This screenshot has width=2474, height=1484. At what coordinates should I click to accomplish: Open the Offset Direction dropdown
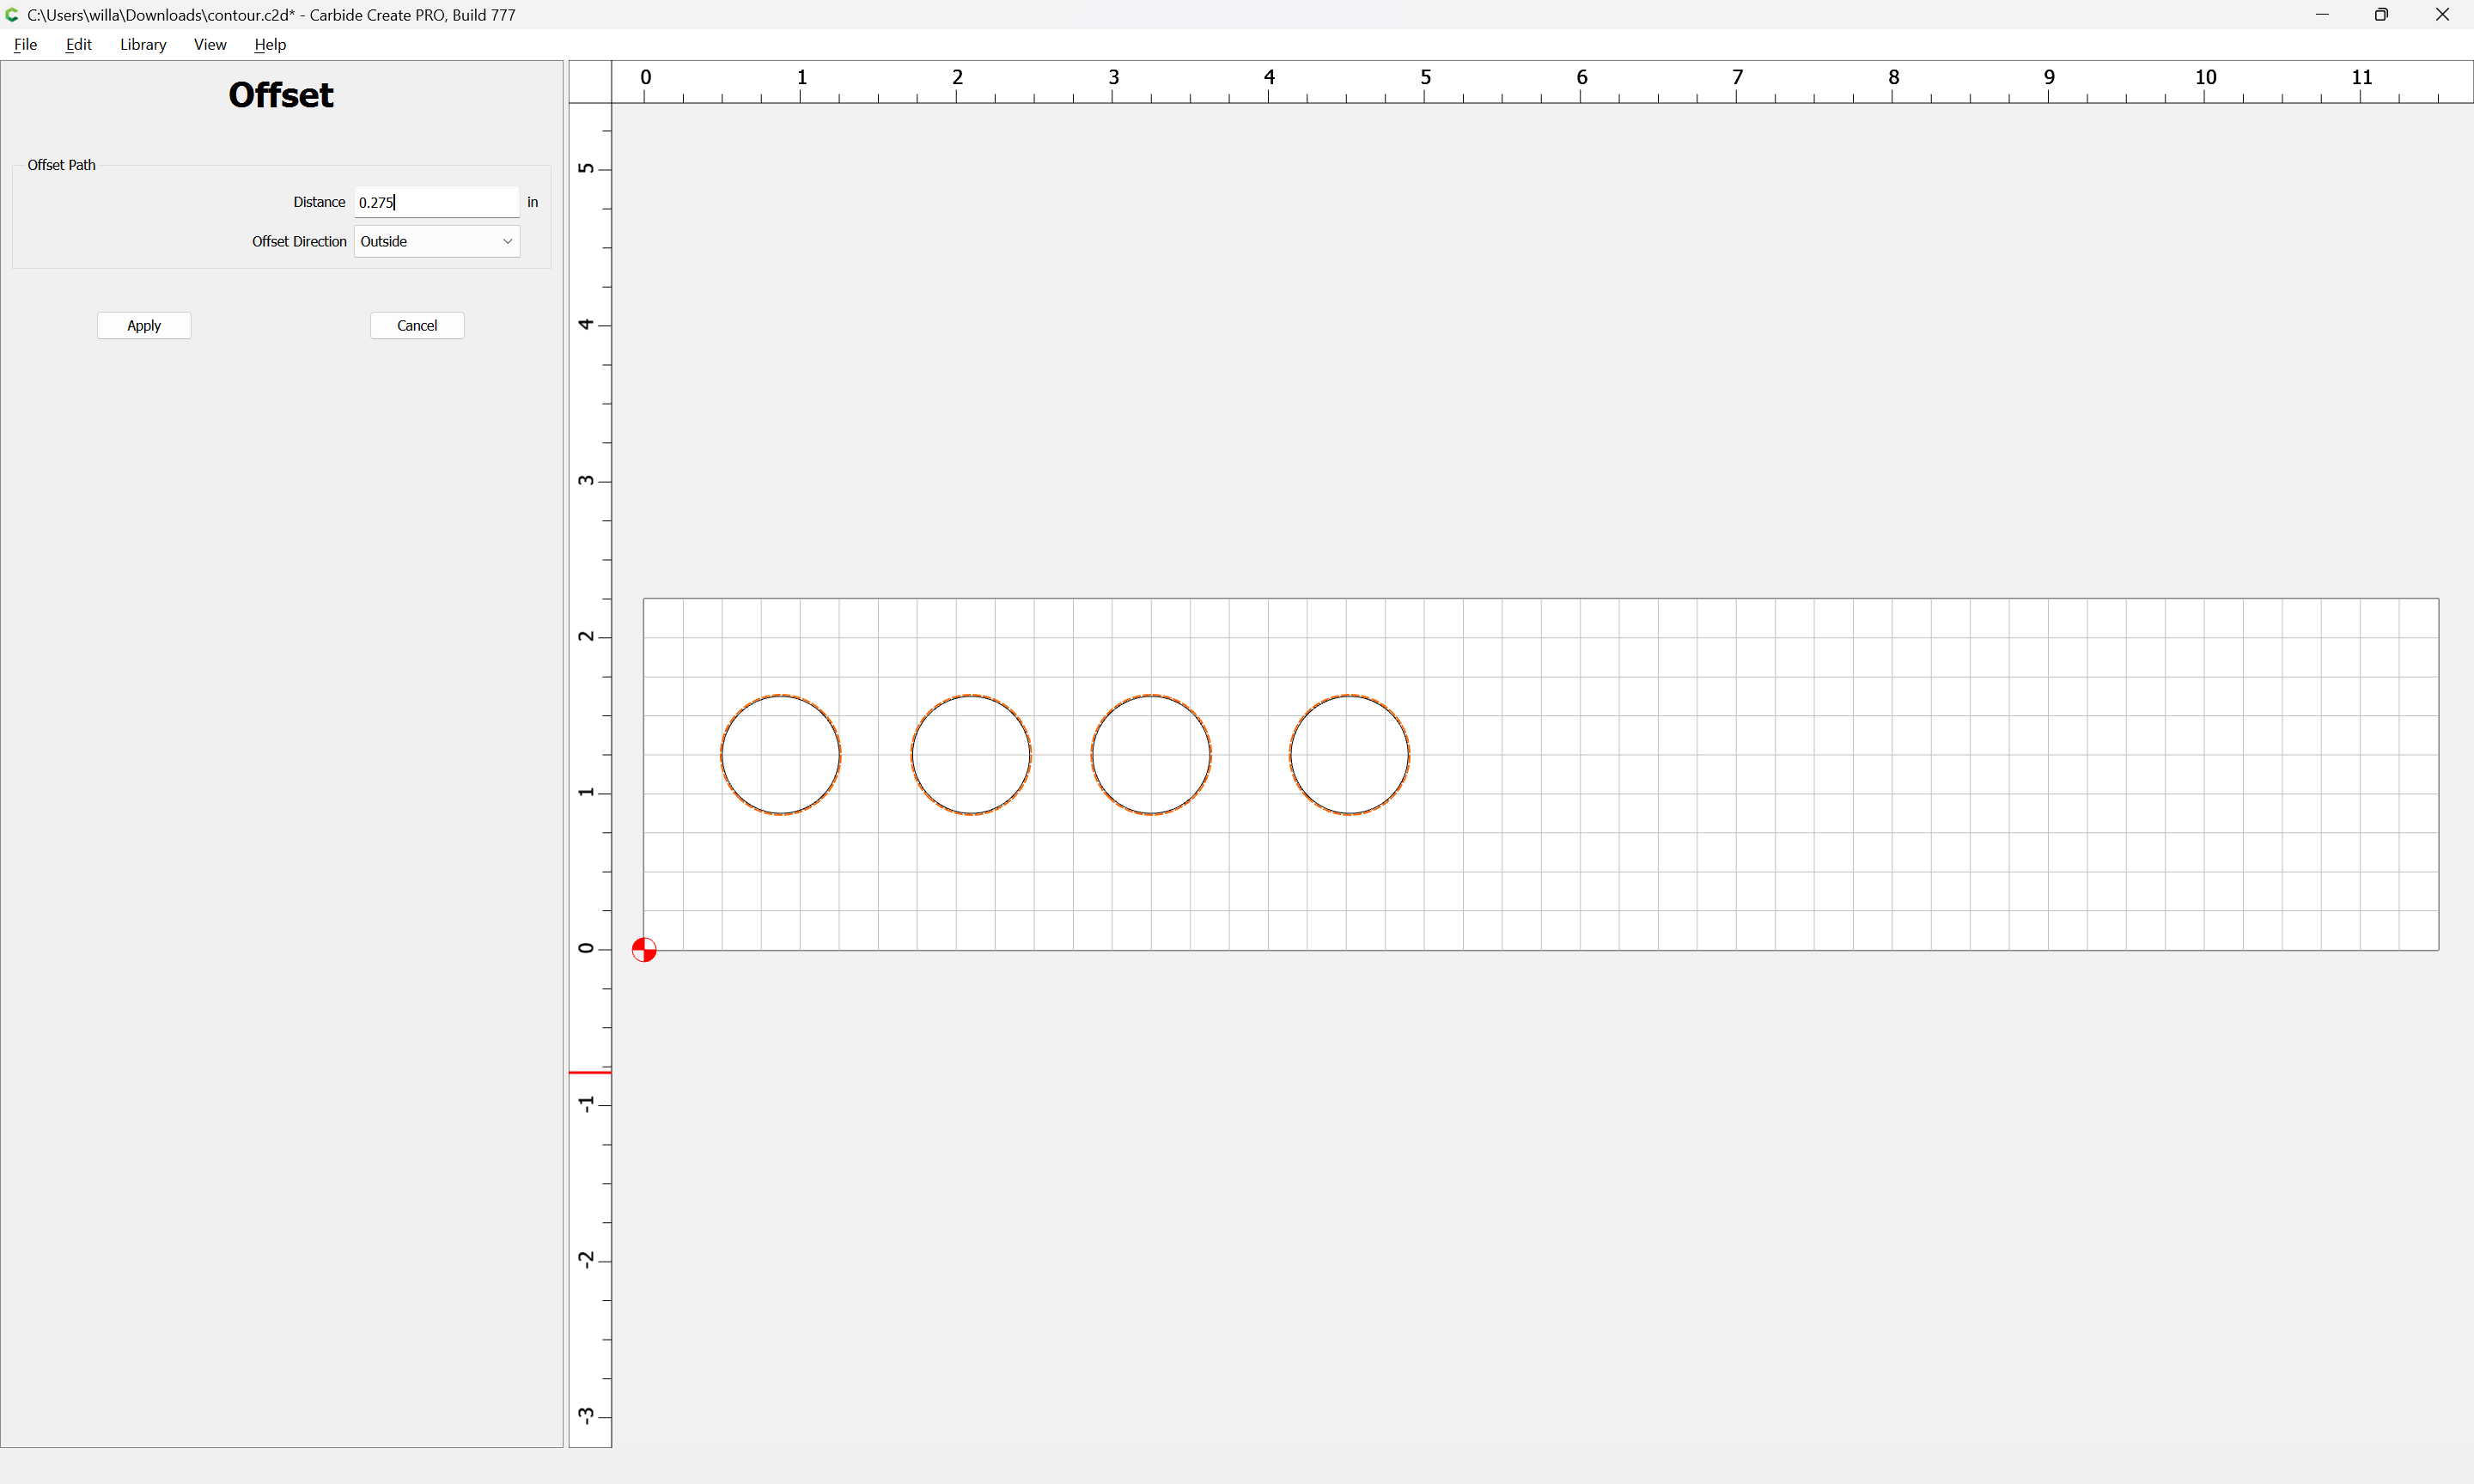[x=437, y=241]
